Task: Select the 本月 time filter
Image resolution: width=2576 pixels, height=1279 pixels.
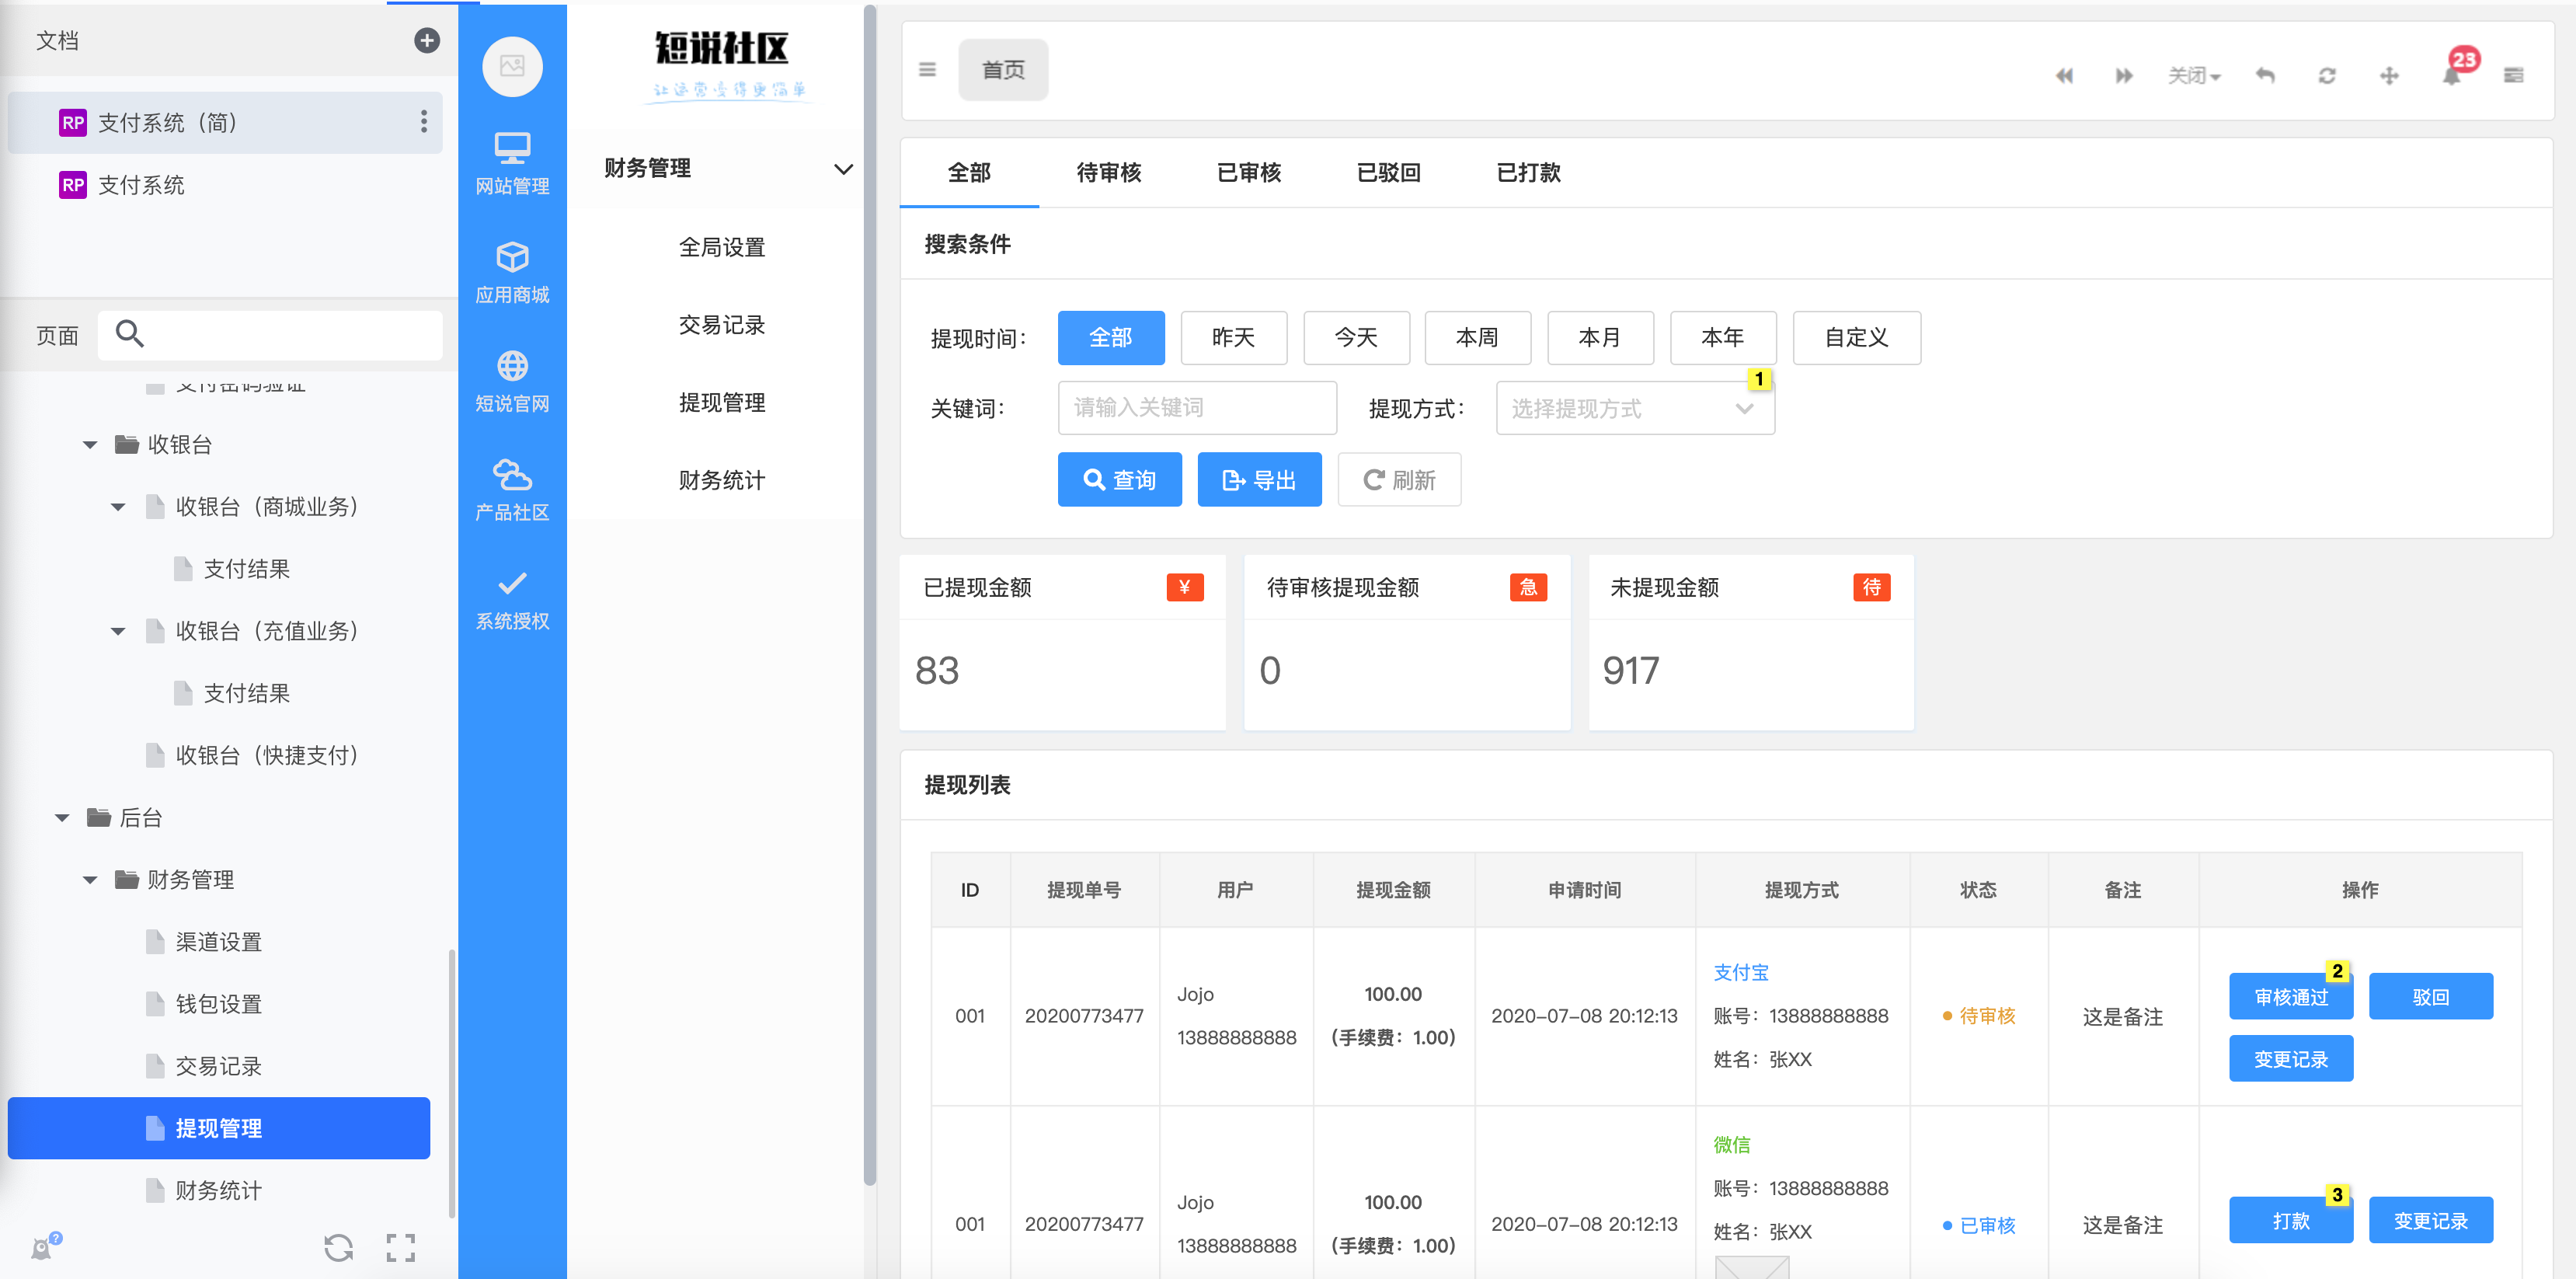Action: click(x=1600, y=337)
